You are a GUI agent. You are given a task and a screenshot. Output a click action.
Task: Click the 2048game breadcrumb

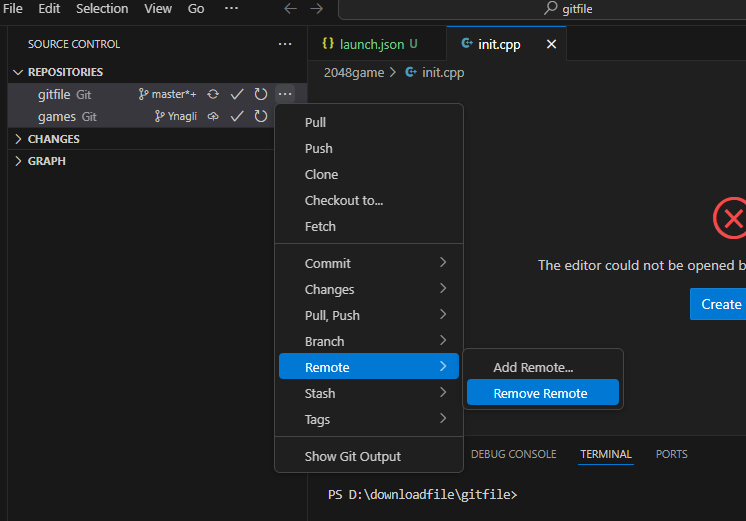pos(353,72)
